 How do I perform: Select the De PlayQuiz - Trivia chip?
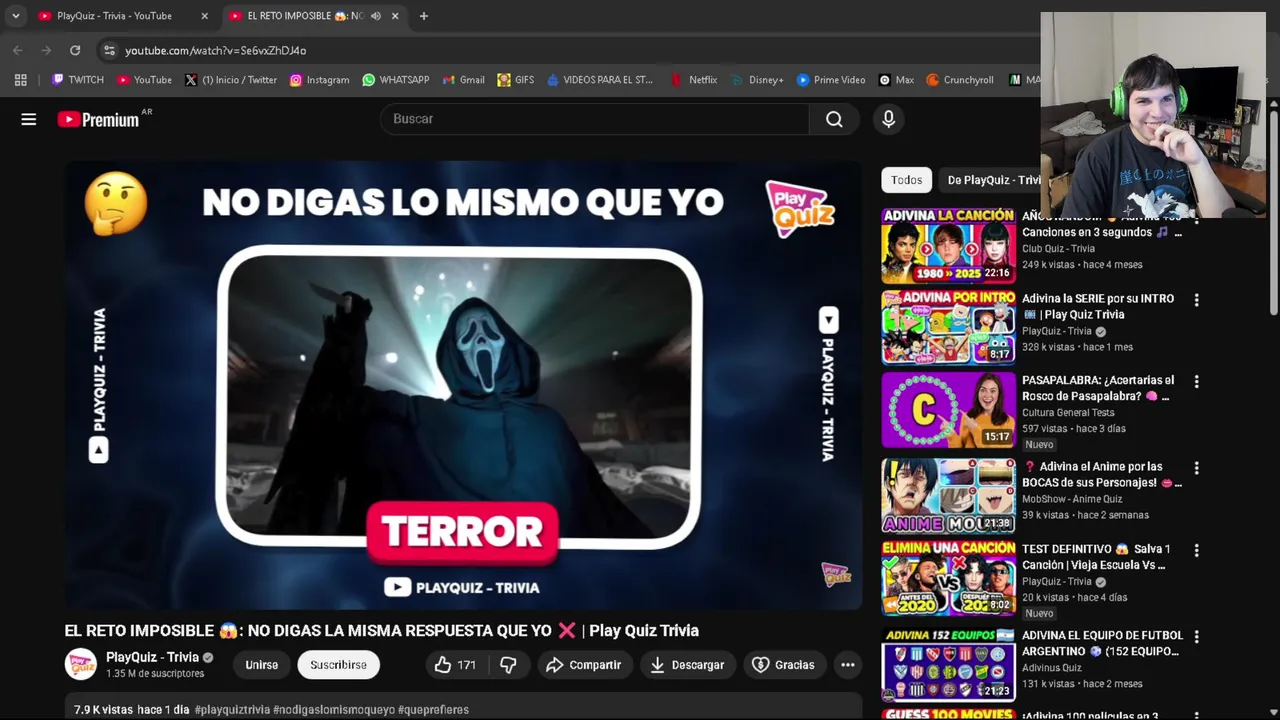pos(993,180)
